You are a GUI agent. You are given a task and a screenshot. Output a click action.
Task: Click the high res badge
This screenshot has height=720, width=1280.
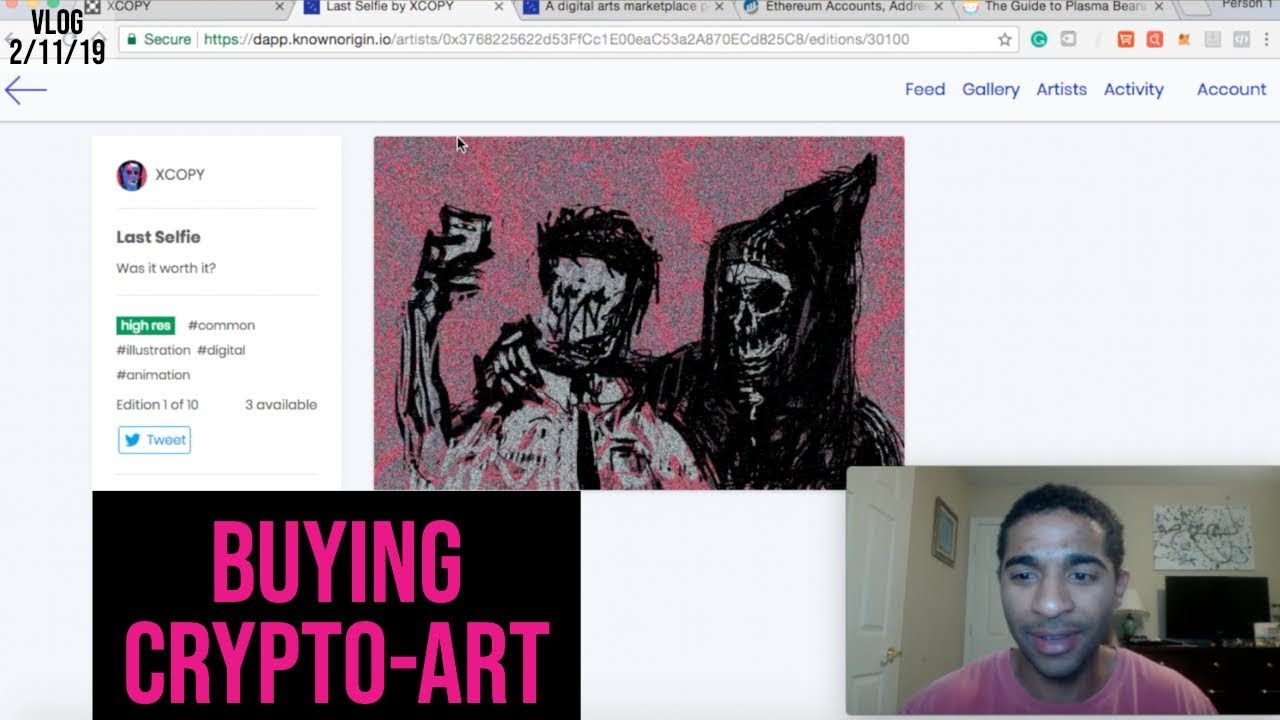point(146,325)
